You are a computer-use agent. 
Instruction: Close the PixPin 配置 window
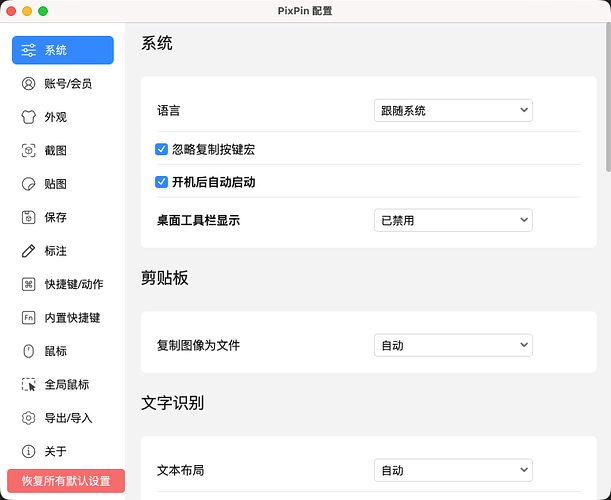pyautogui.click(x=11, y=11)
